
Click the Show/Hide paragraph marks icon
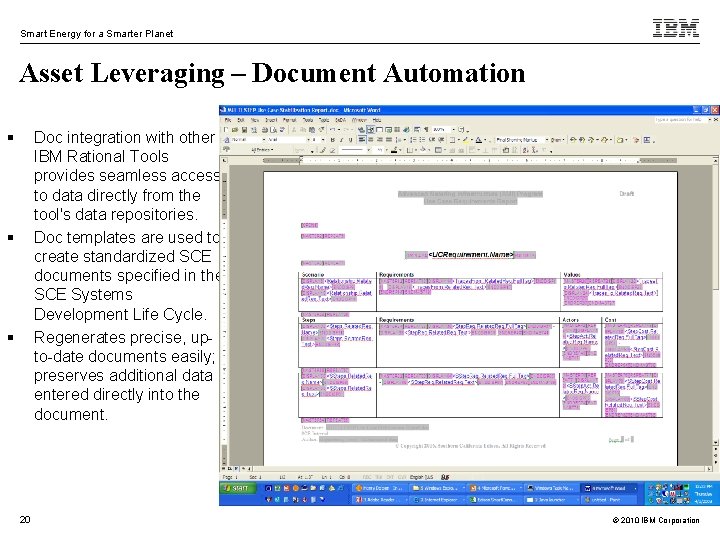[426, 130]
